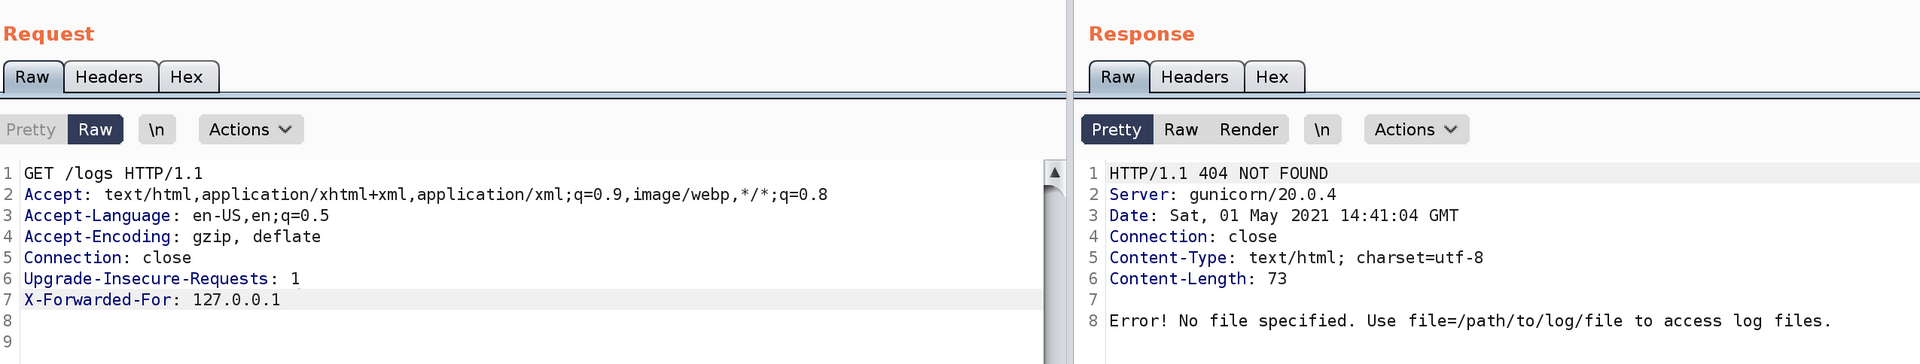
Task: Switch to the Response Headers tab
Action: (1195, 77)
